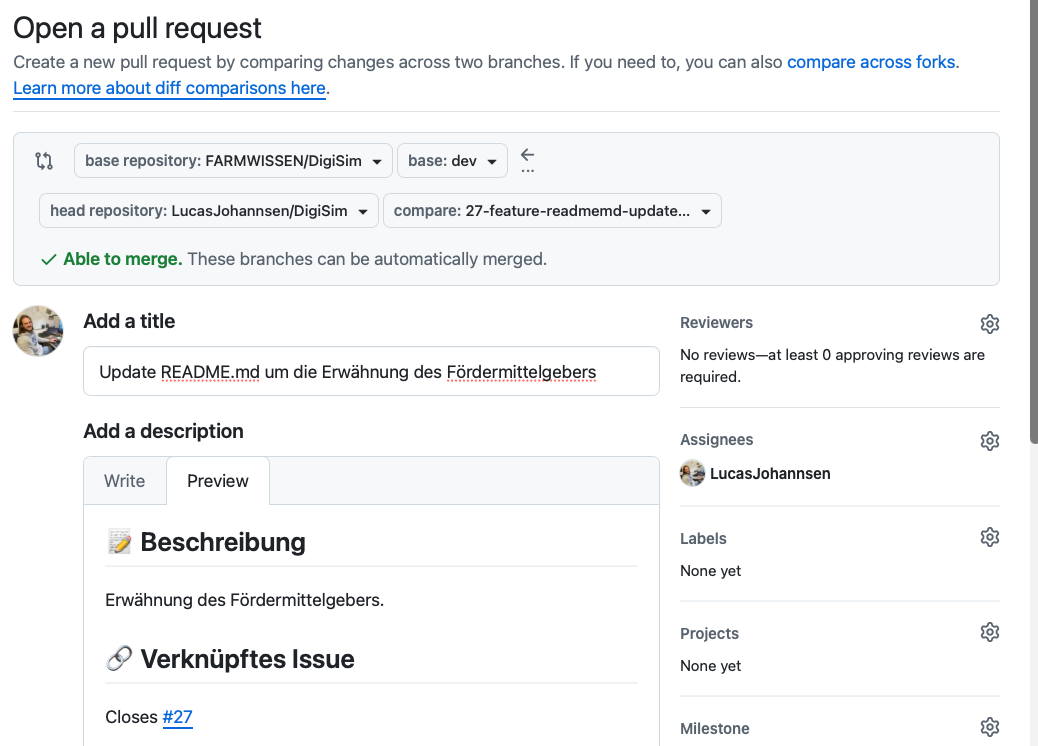
Task: Open the compare branch dropdown
Action: (x=551, y=211)
